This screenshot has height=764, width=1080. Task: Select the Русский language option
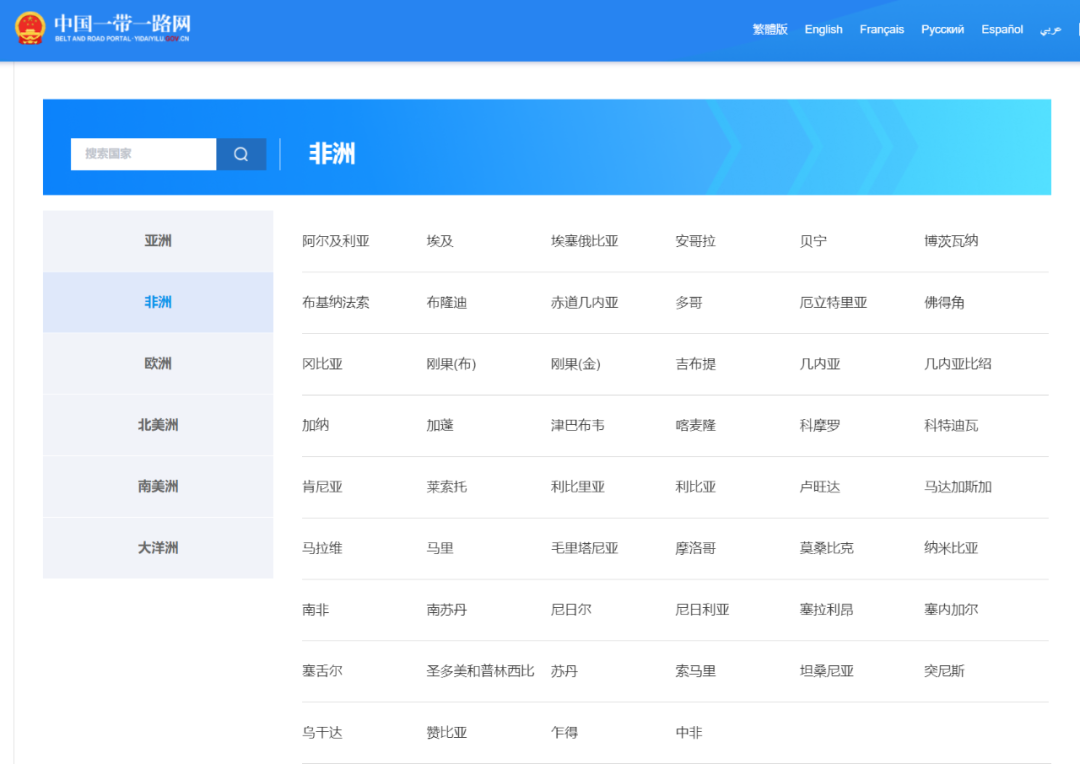942,29
